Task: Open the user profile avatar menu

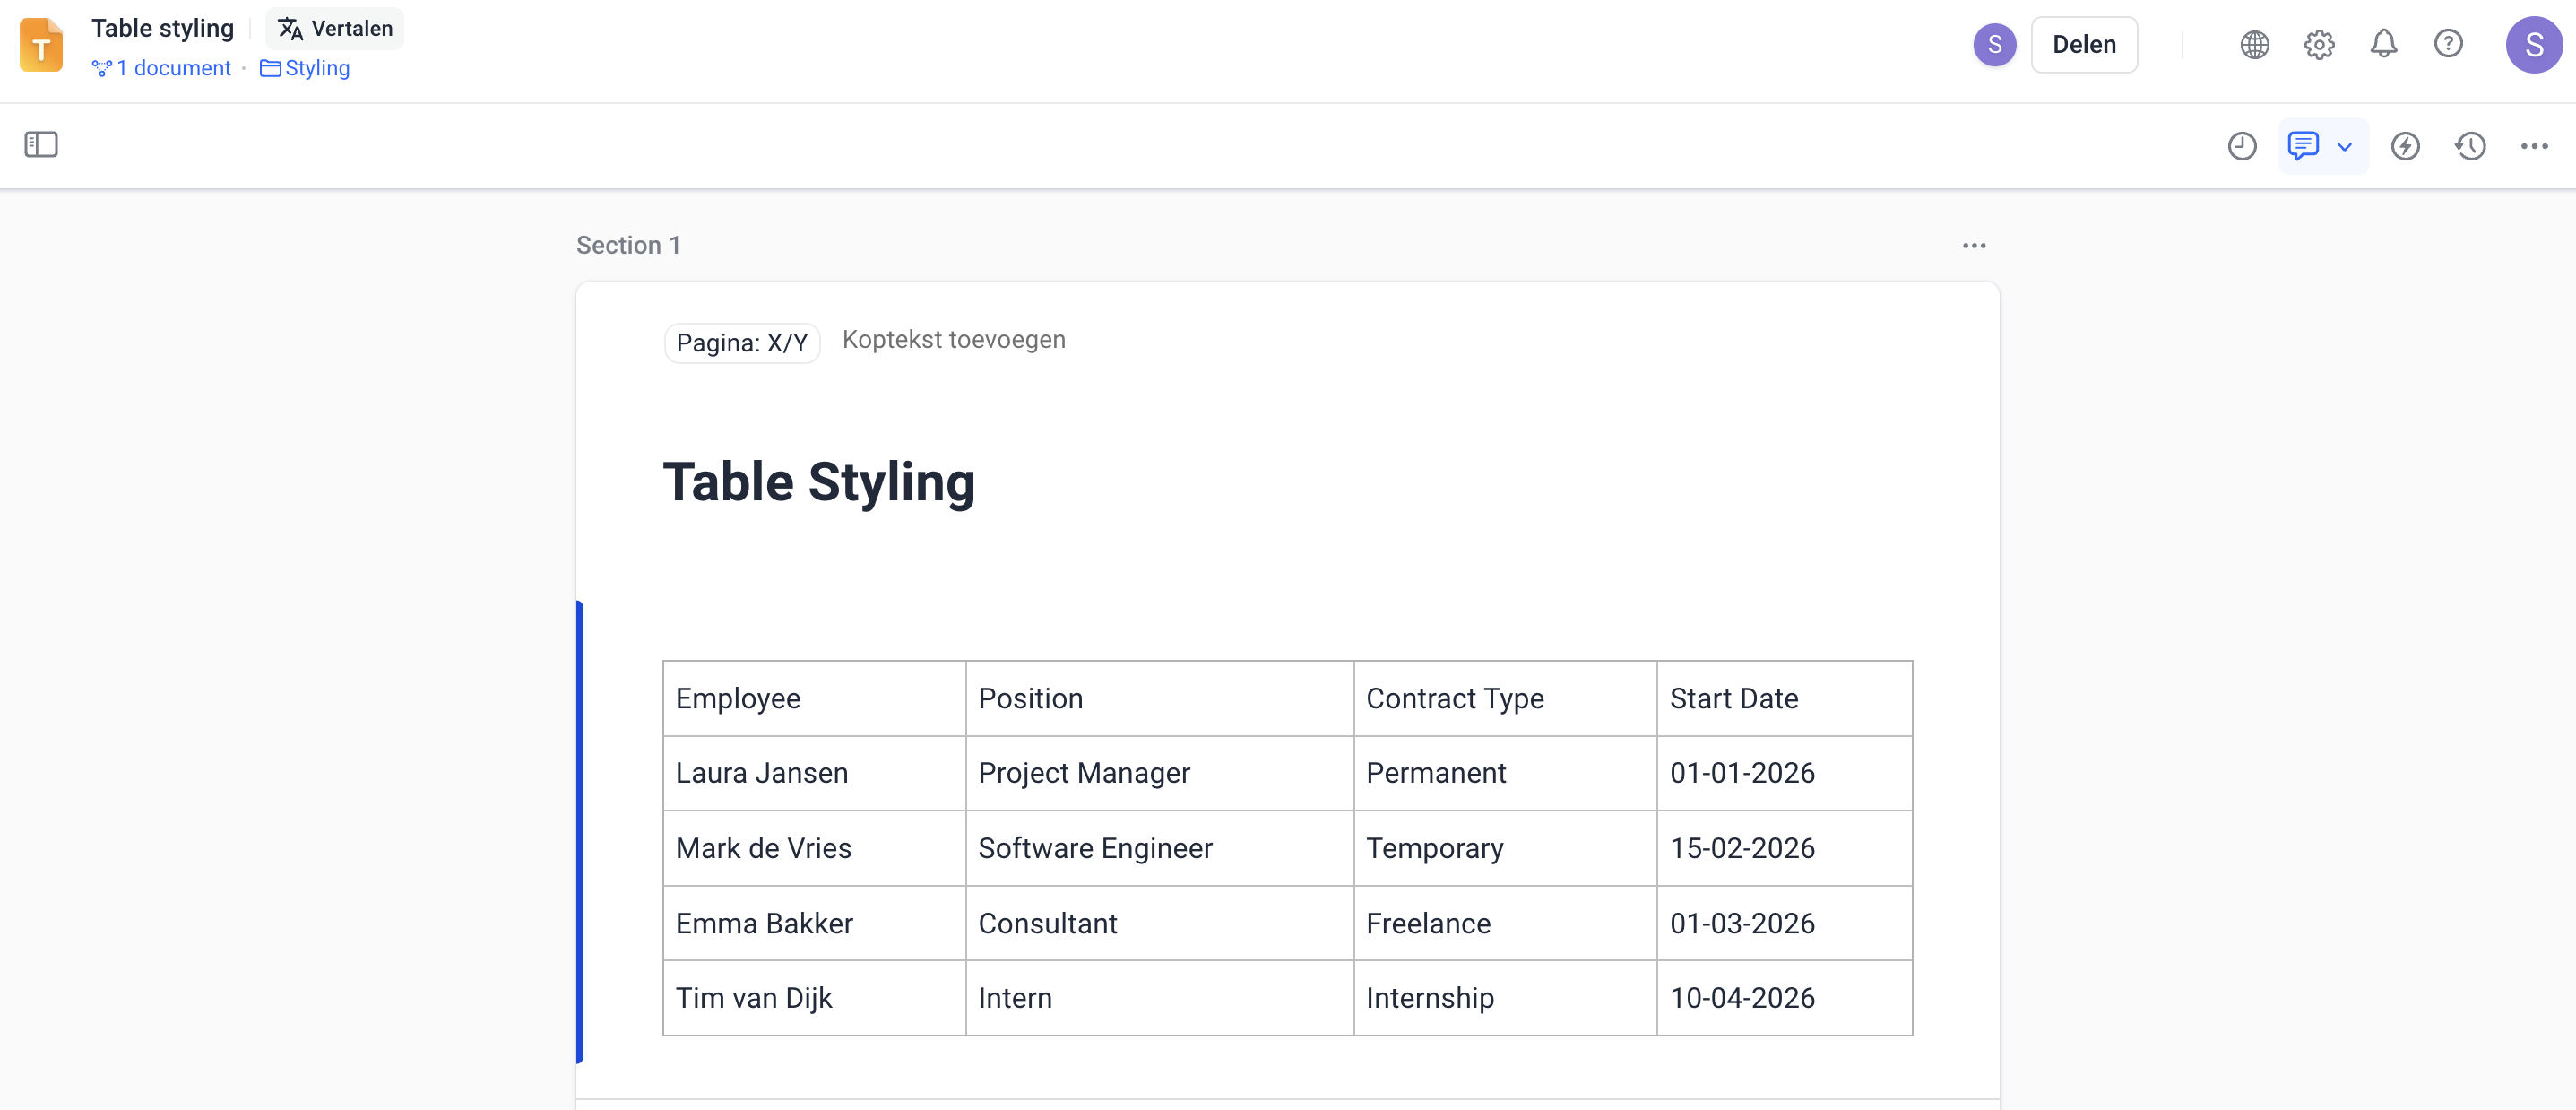Action: pyautogui.click(x=2532, y=45)
